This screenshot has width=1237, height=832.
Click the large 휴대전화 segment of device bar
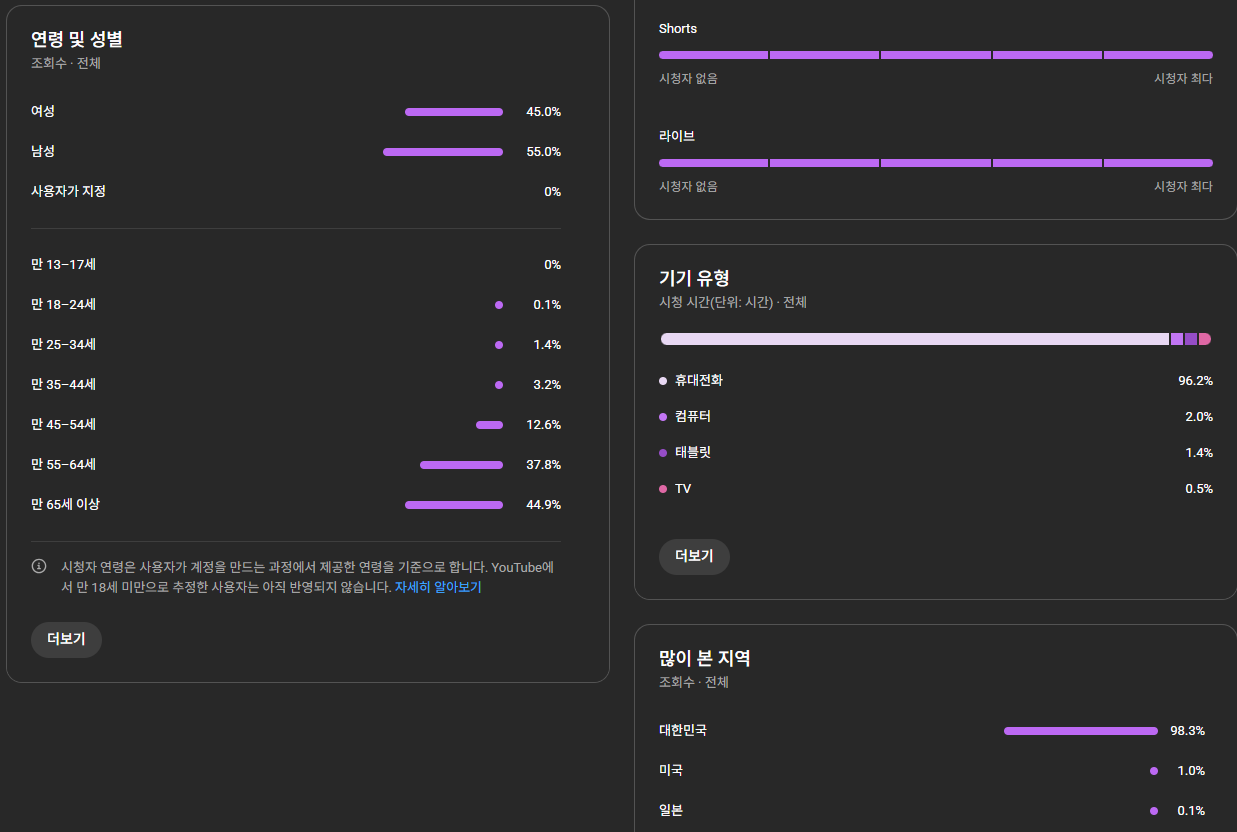[x=914, y=339]
